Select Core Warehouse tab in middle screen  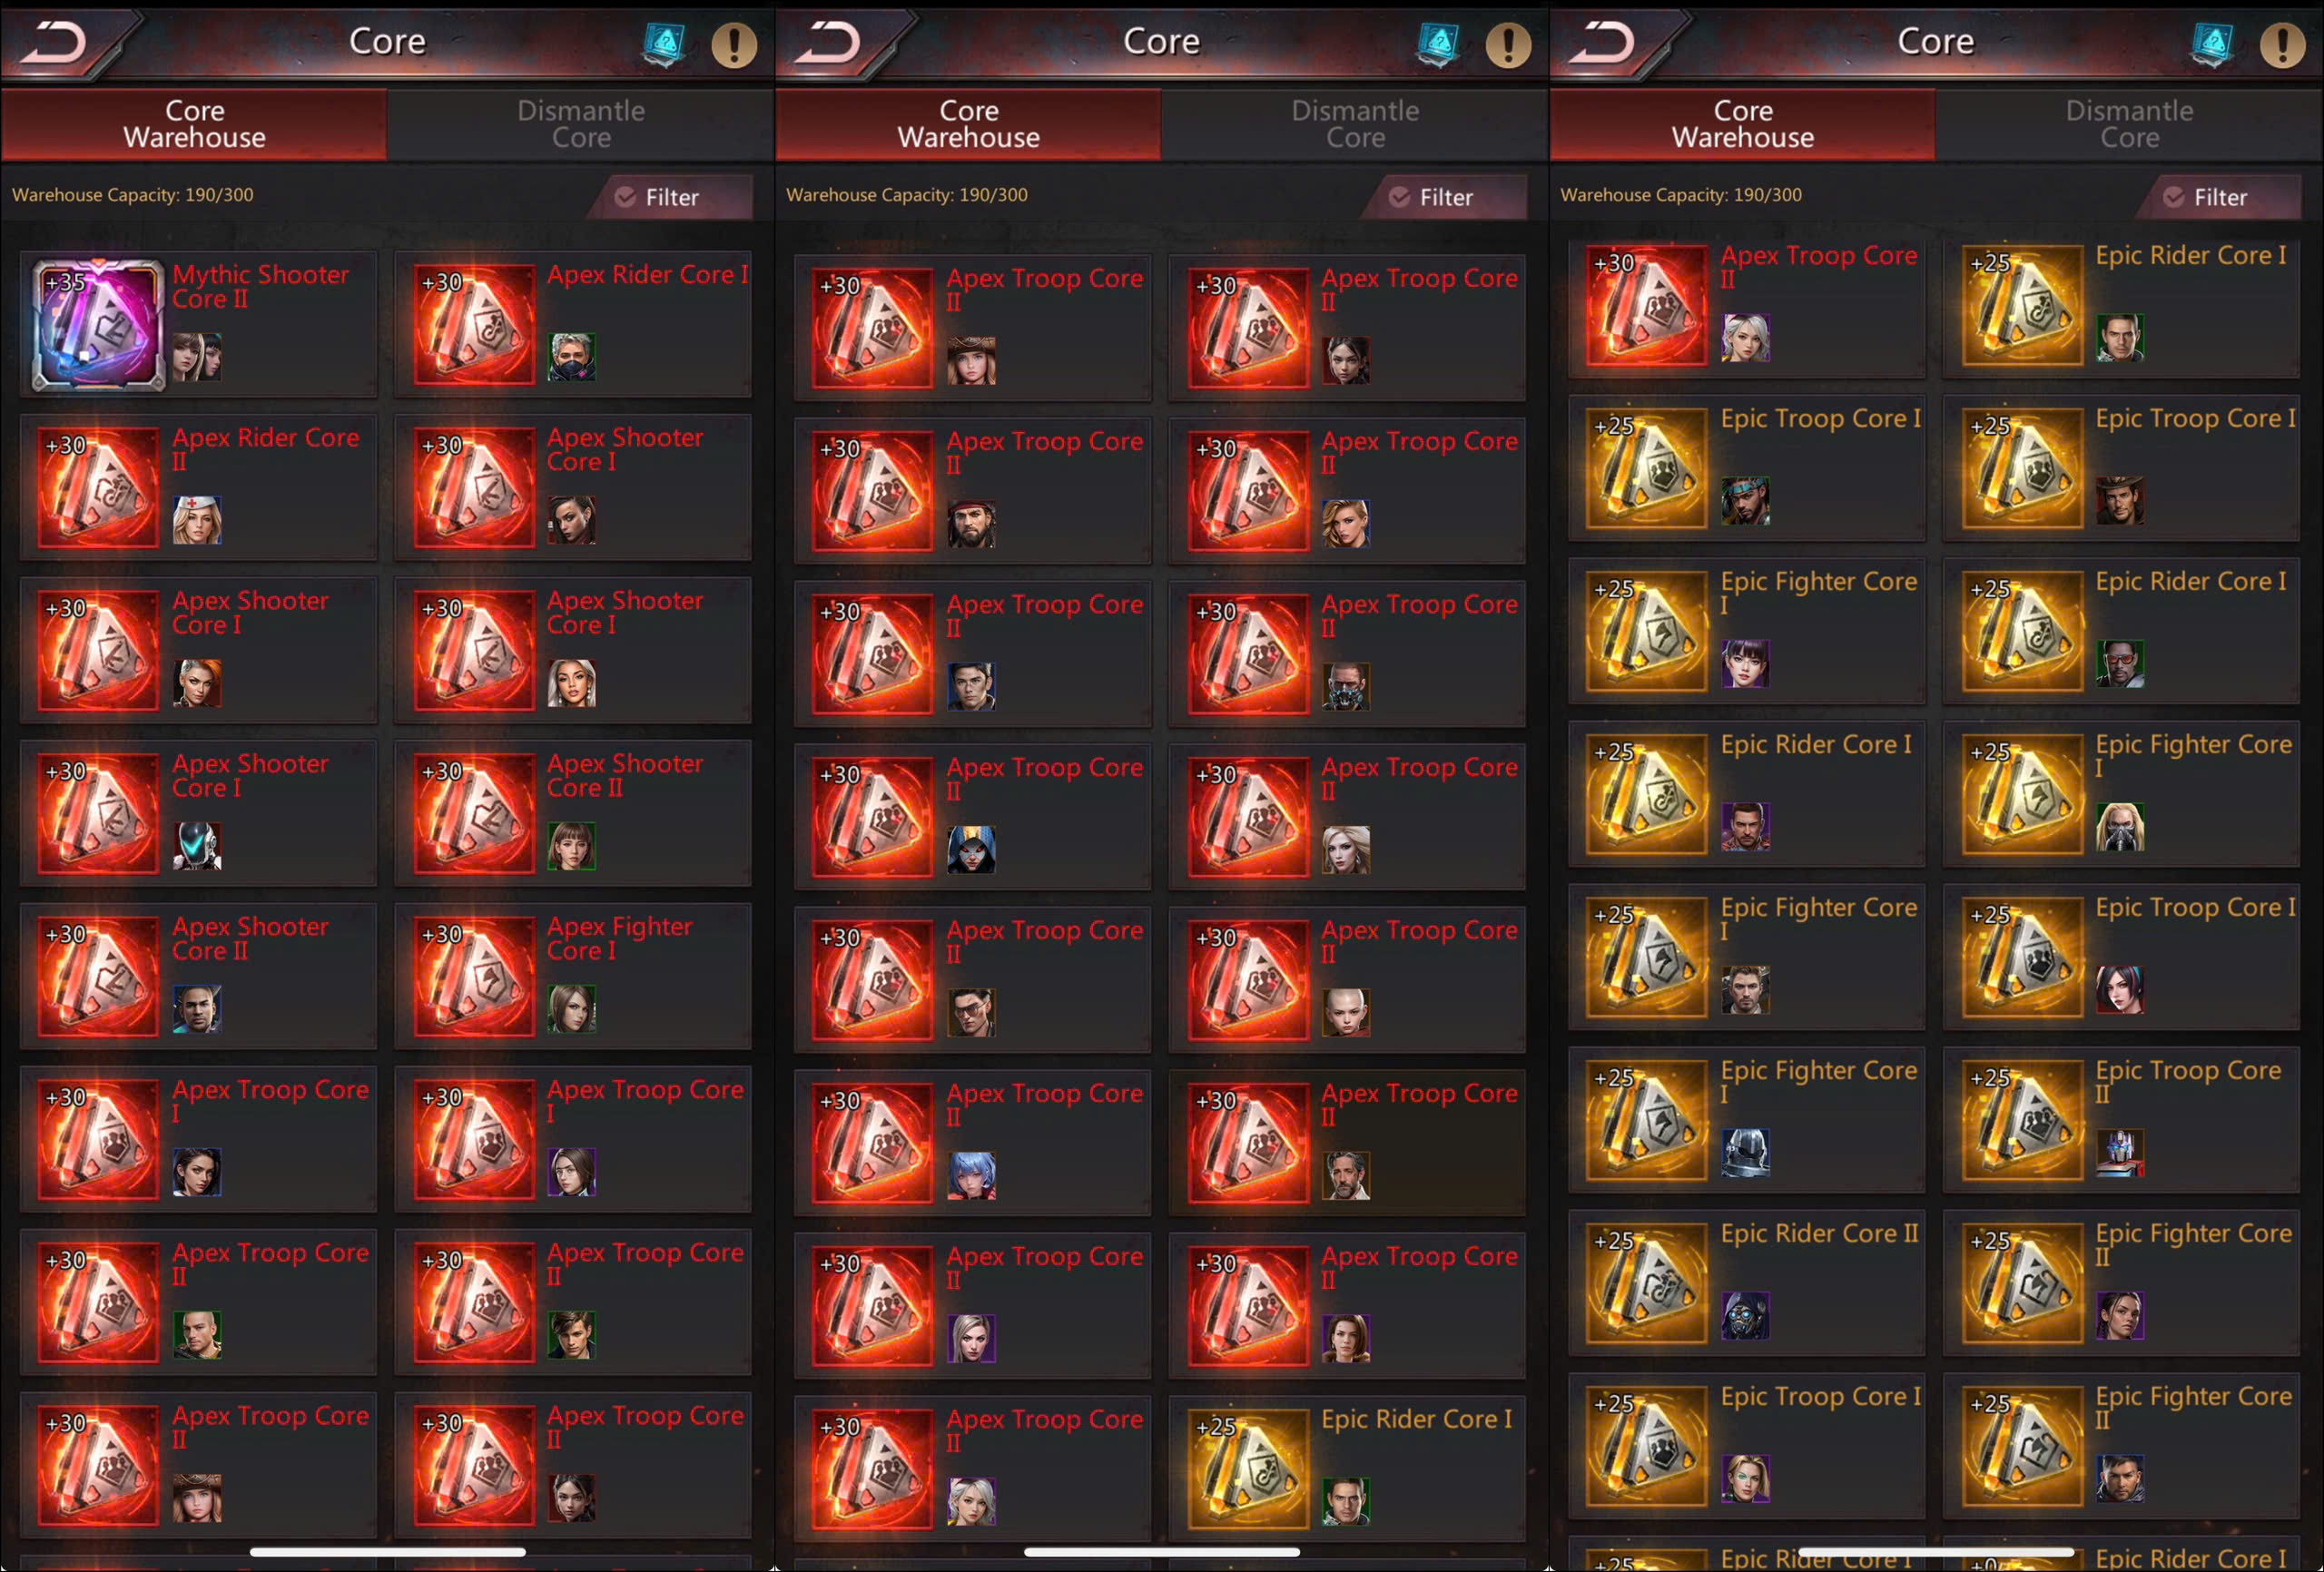(968, 124)
